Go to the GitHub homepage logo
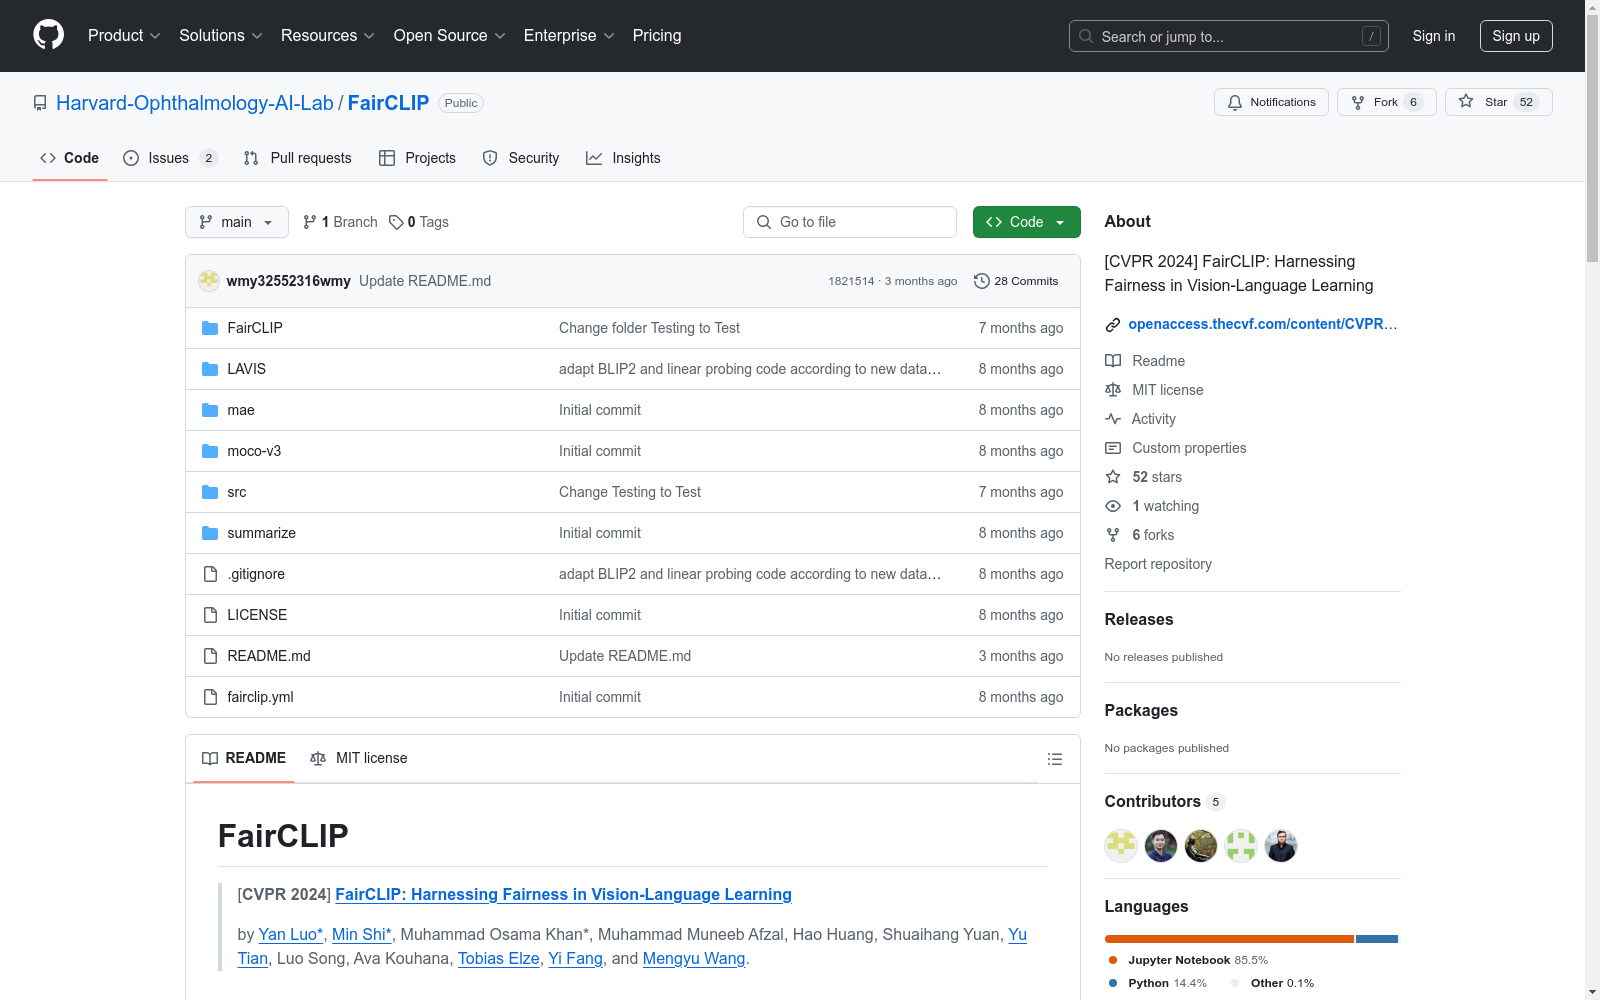 click(48, 35)
